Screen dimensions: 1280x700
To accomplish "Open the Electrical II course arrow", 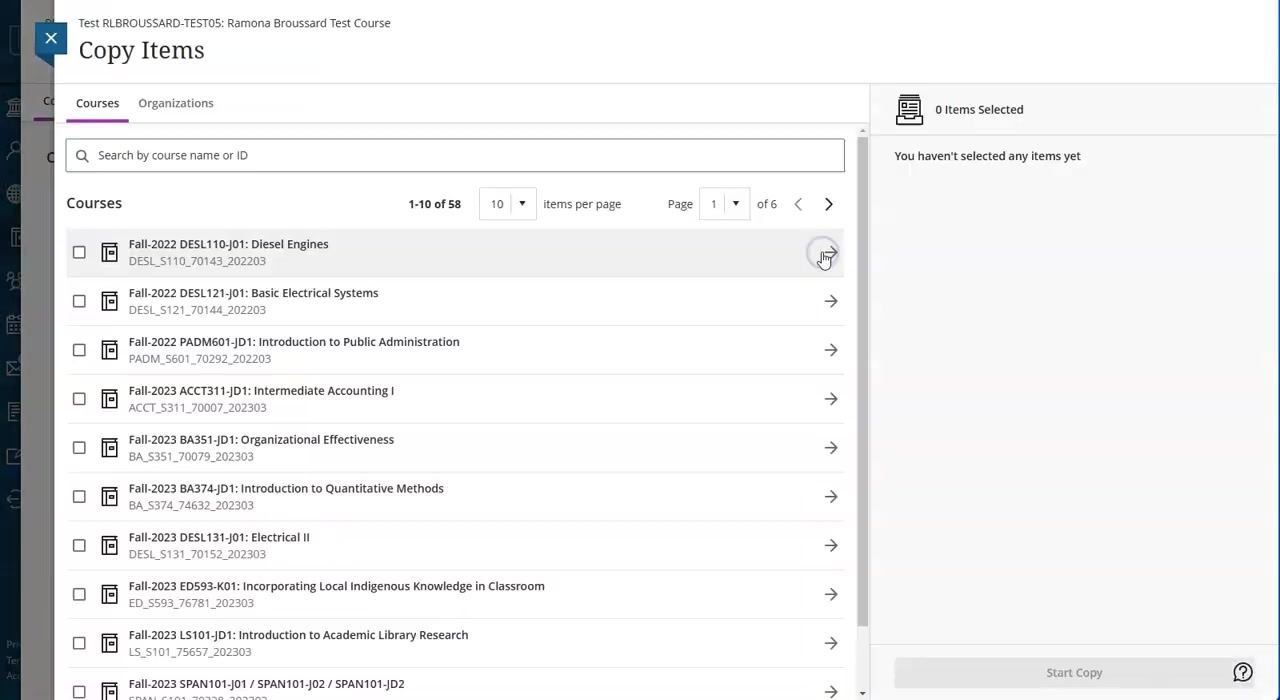I will coord(830,546).
